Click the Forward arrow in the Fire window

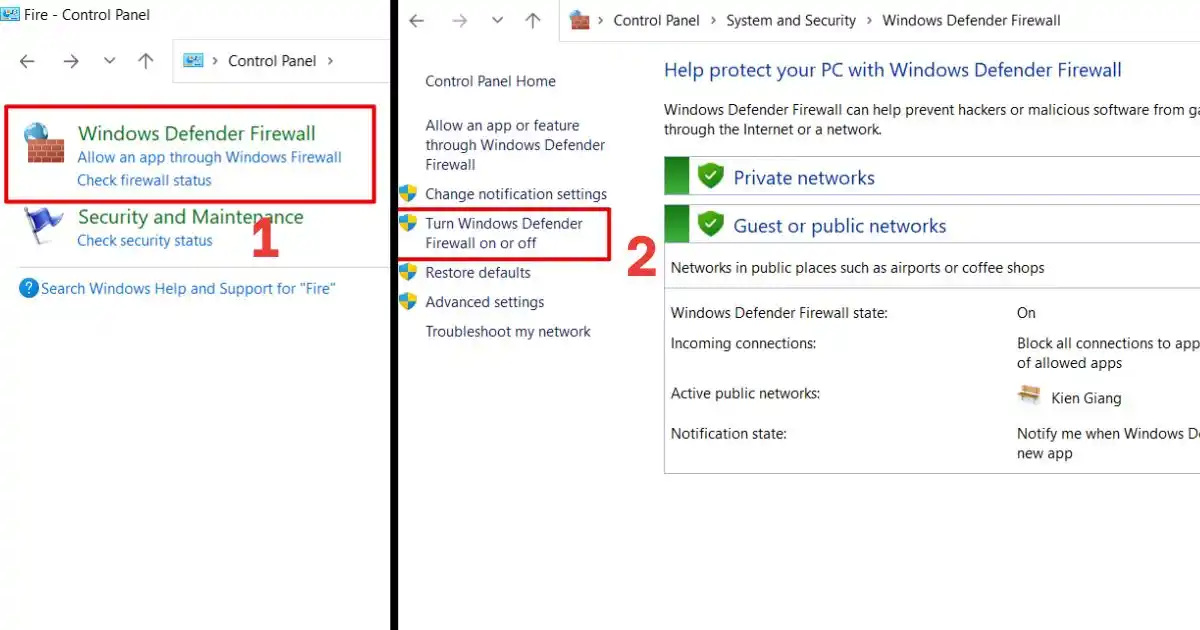coord(70,61)
